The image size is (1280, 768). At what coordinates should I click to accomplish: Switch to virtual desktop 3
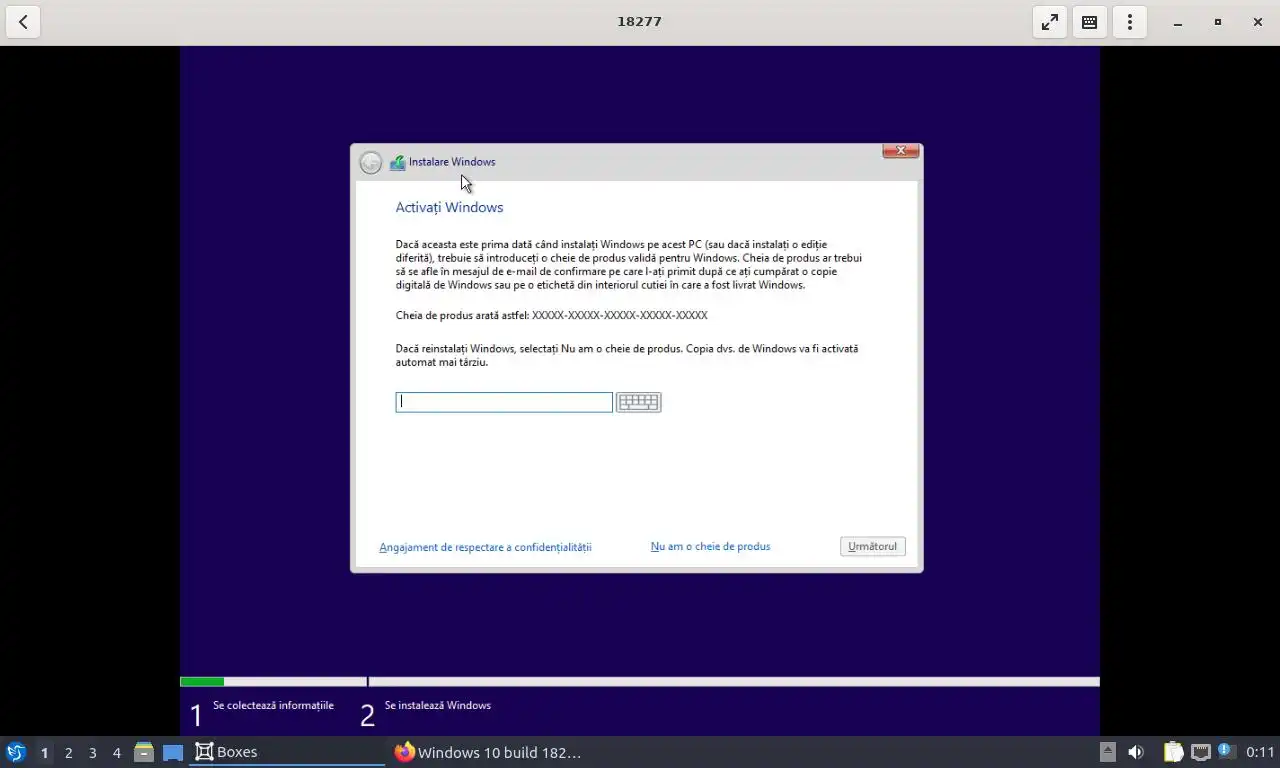coord(92,752)
